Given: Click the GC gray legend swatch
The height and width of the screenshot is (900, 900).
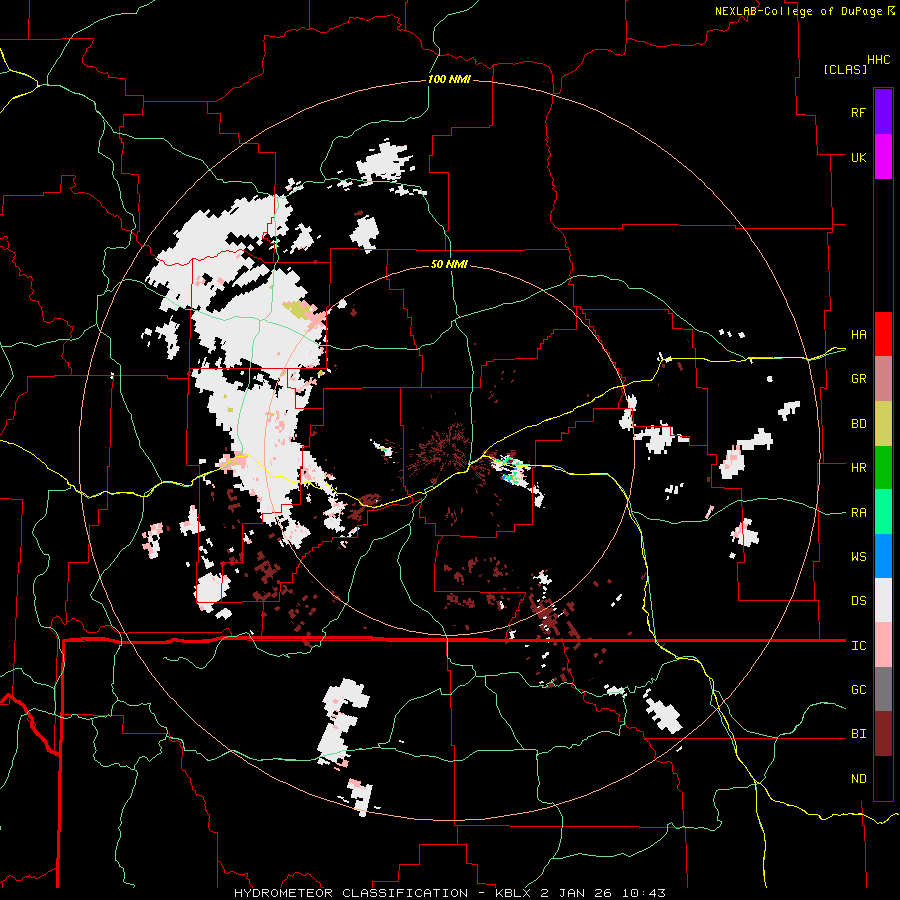Looking at the screenshot, I should tap(883, 689).
